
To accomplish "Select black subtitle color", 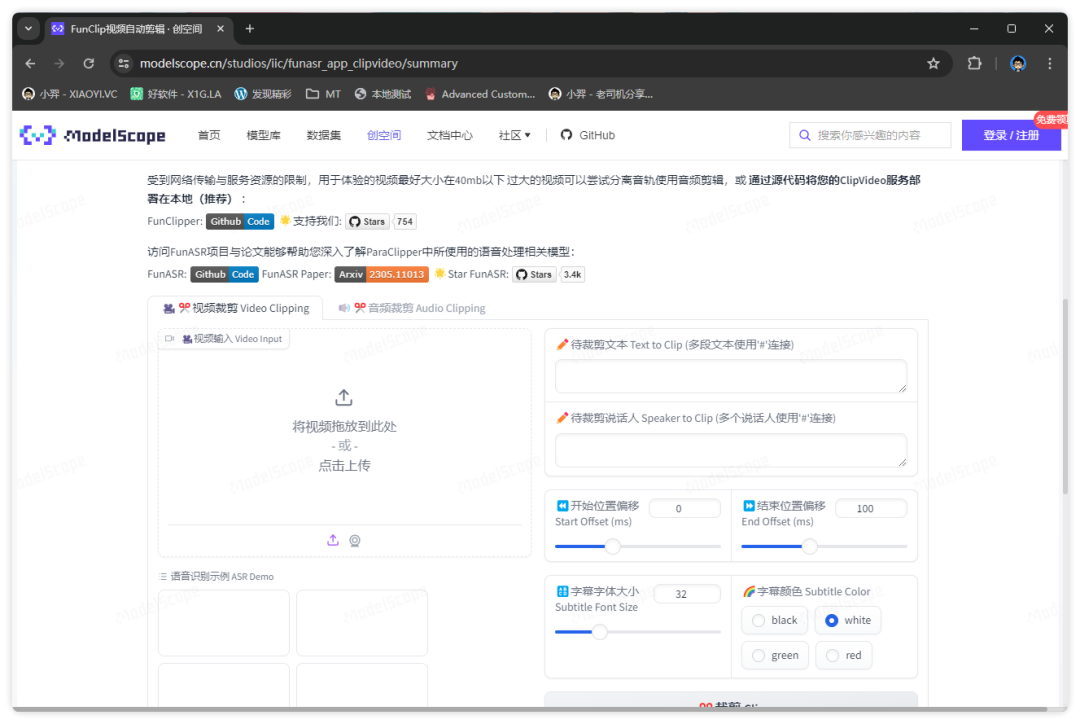I will point(775,620).
